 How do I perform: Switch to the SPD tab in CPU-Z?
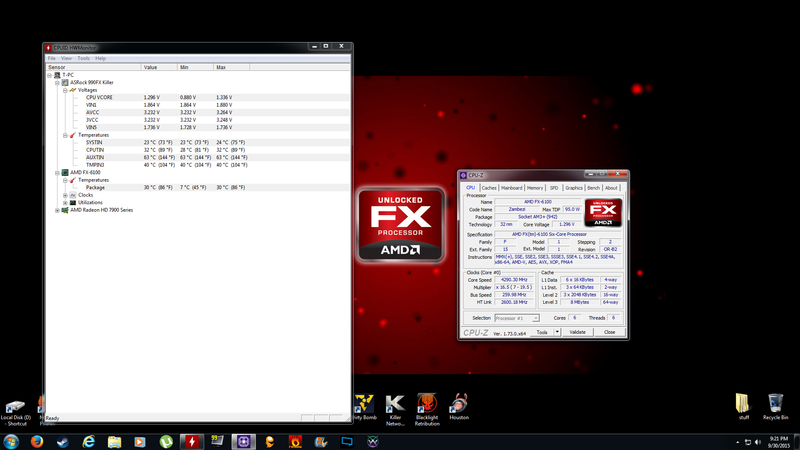pos(554,188)
